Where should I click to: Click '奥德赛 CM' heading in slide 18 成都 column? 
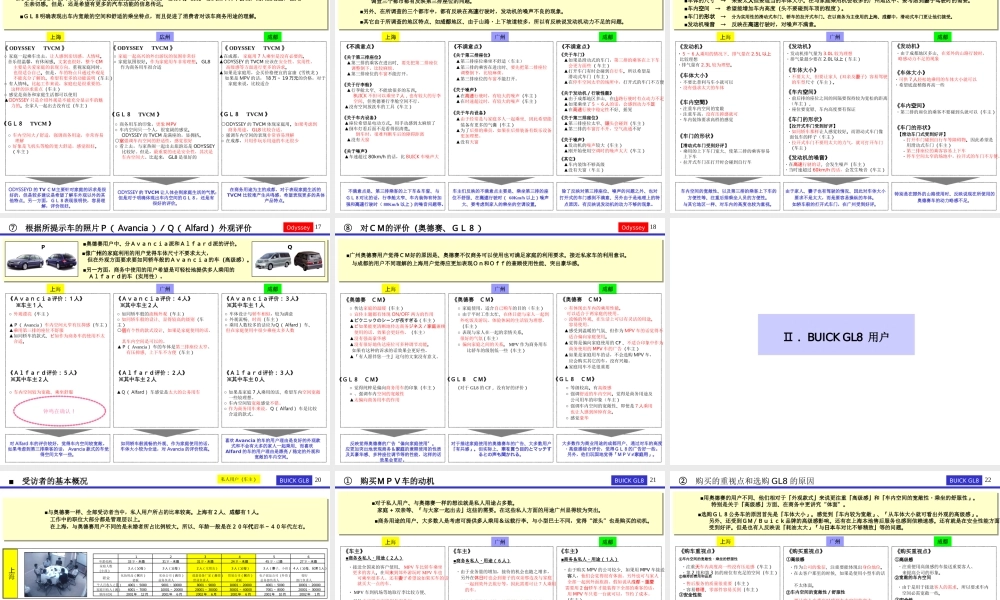[x=581, y=299]
